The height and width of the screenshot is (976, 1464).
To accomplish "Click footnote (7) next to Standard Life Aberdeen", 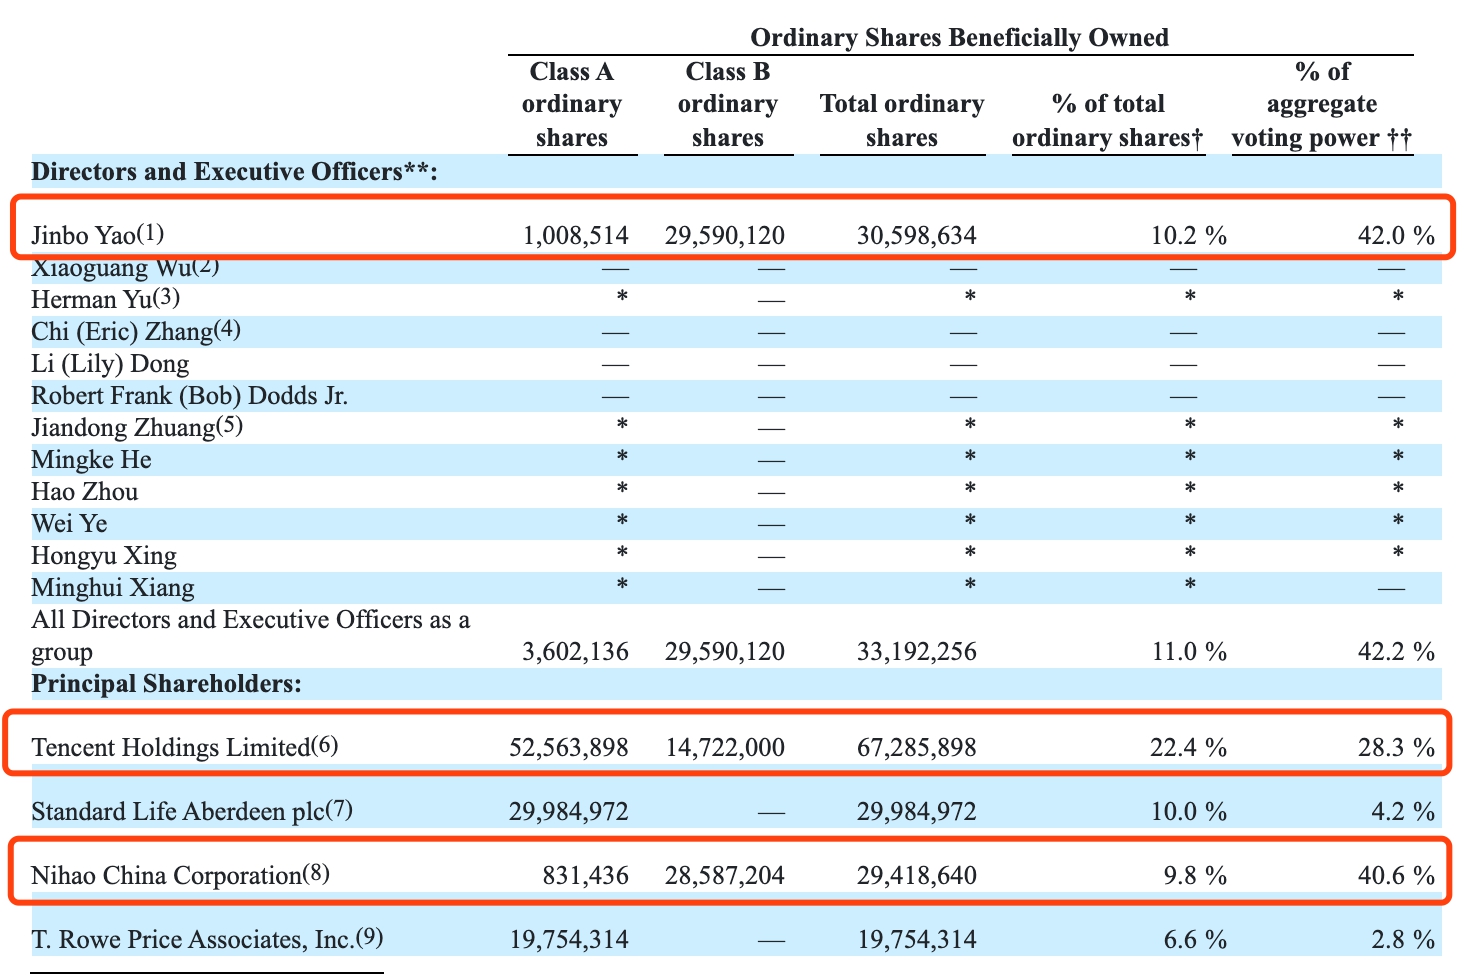I will click(x=340, y=809).
